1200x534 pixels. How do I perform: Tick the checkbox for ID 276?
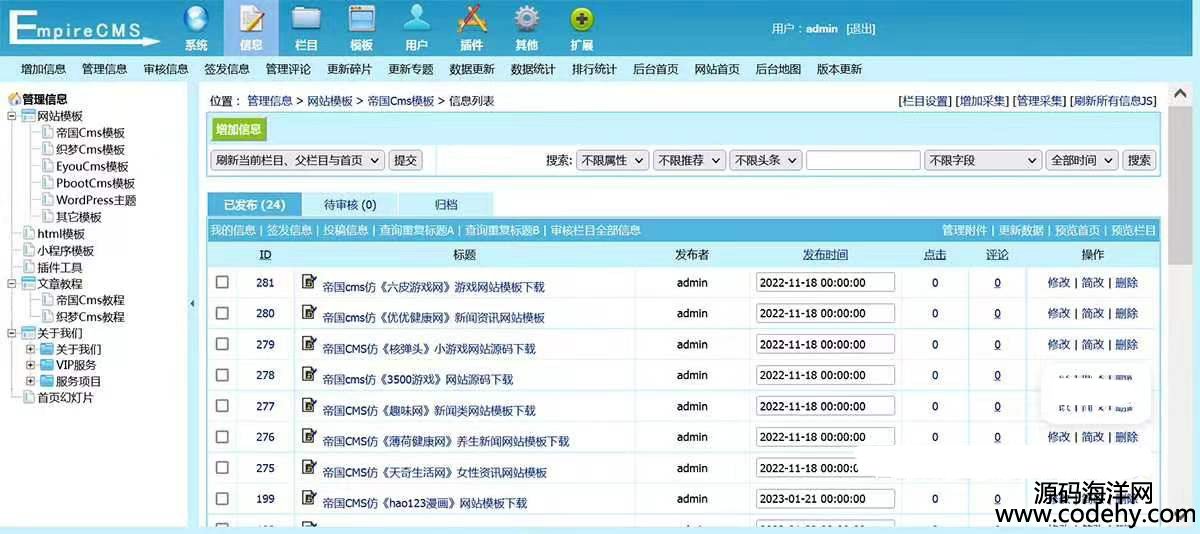coord(222,437)
